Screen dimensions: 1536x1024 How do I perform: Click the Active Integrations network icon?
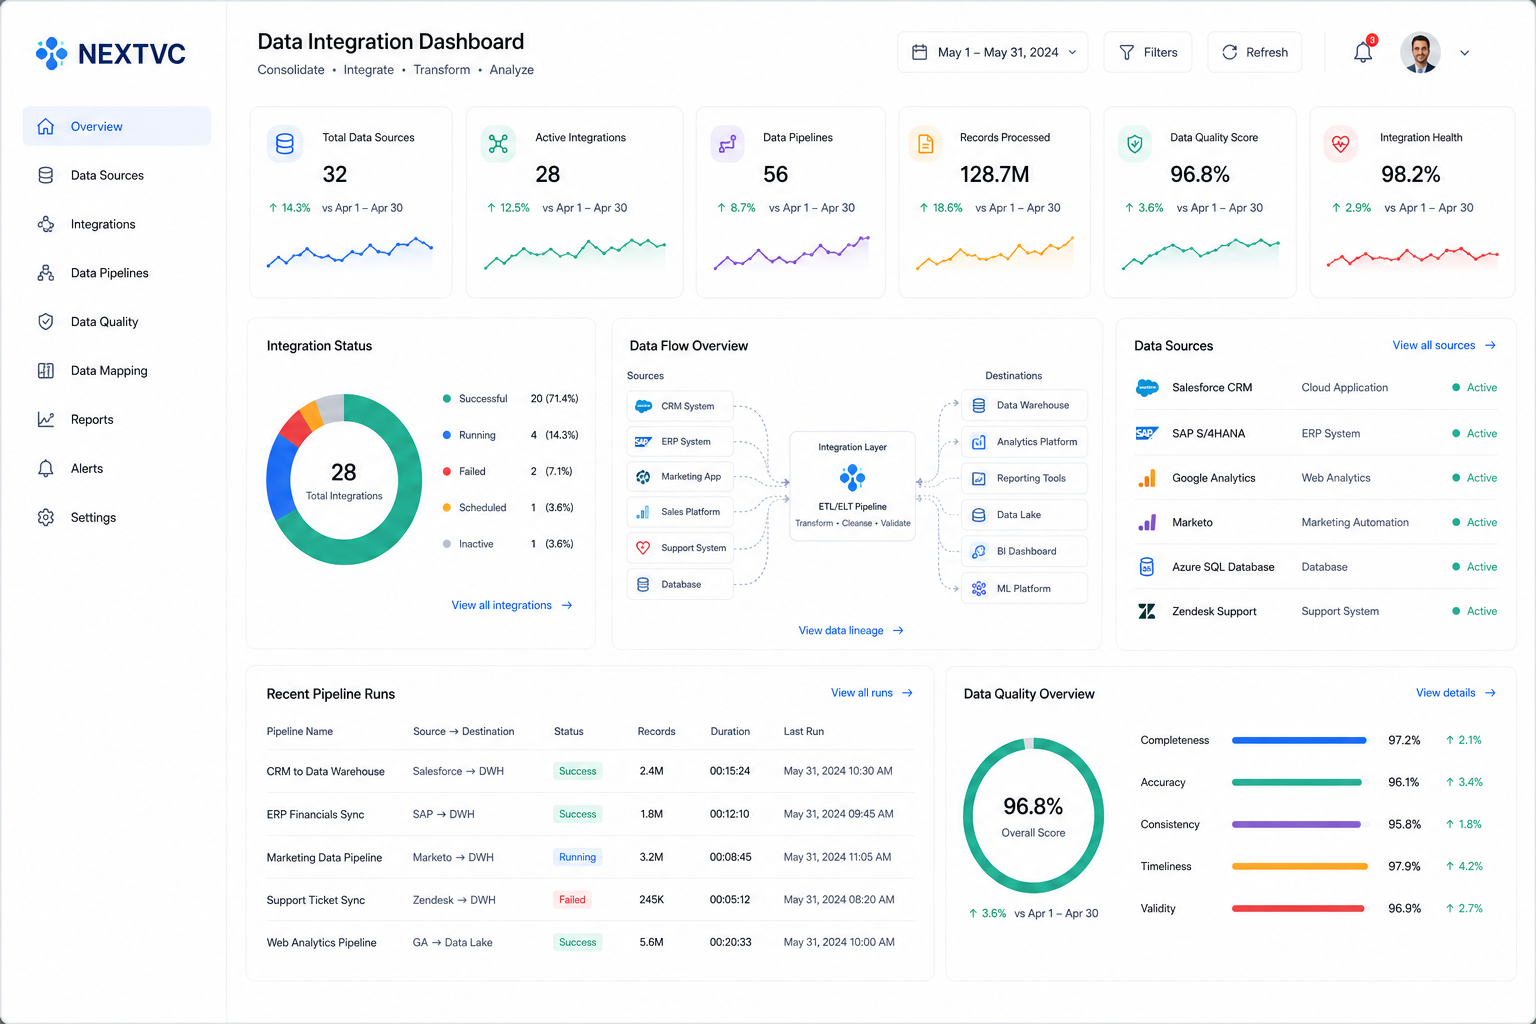pos(498,144)
